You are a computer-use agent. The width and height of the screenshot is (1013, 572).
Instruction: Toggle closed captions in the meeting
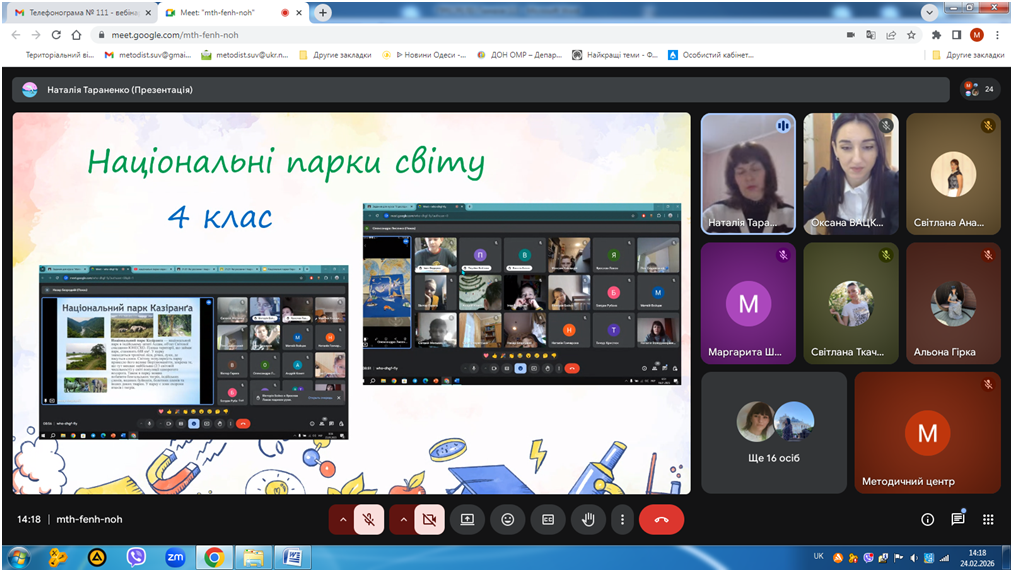pos(547,520)
